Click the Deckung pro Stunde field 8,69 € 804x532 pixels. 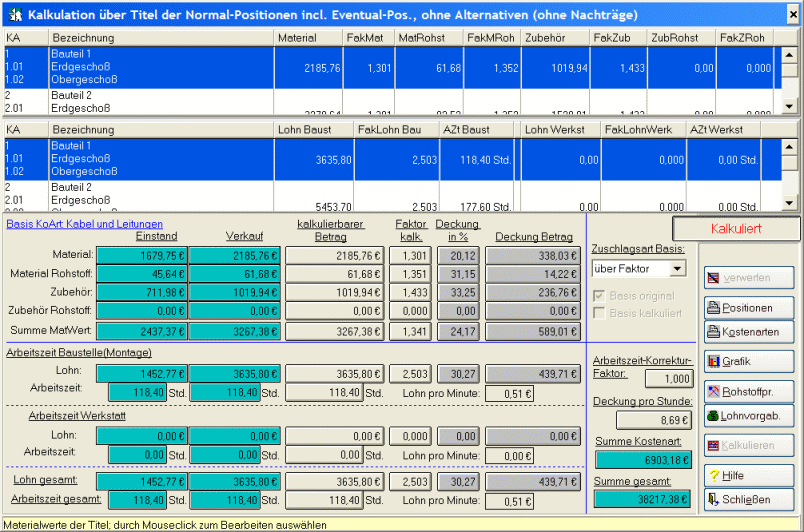tap(654, 420)
